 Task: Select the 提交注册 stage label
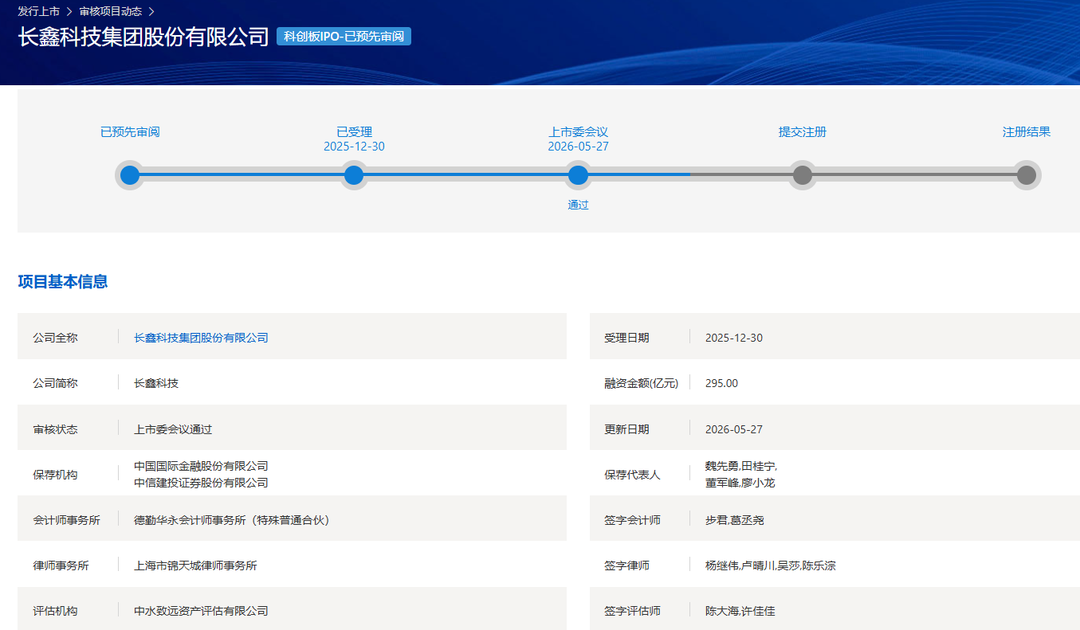802,132
